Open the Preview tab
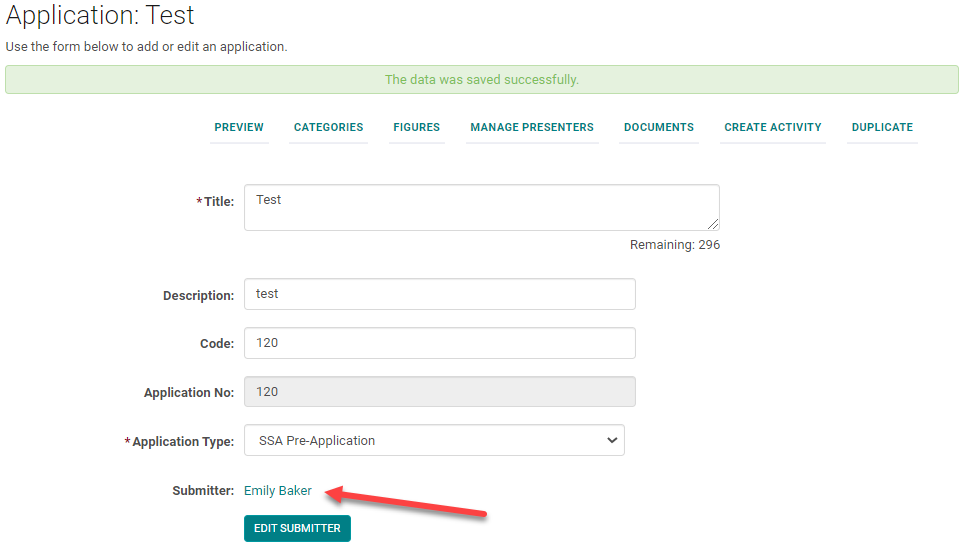968x549 pixels. (x=239, y=127)
